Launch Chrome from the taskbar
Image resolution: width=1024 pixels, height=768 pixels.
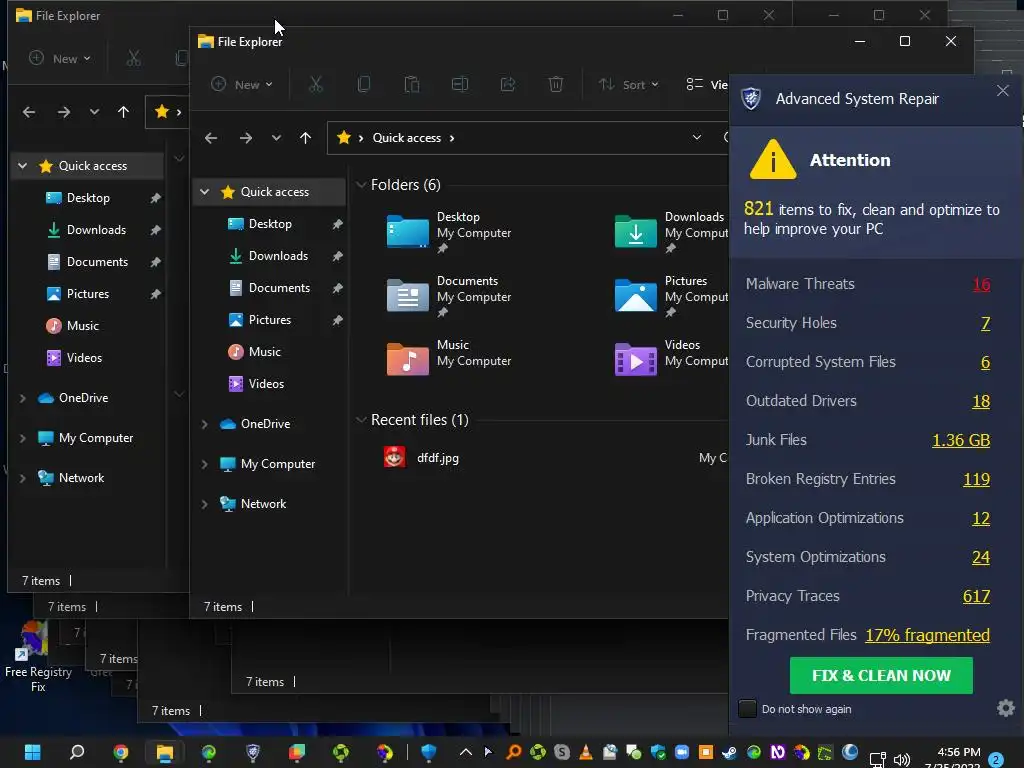click(x=121, y=752)
